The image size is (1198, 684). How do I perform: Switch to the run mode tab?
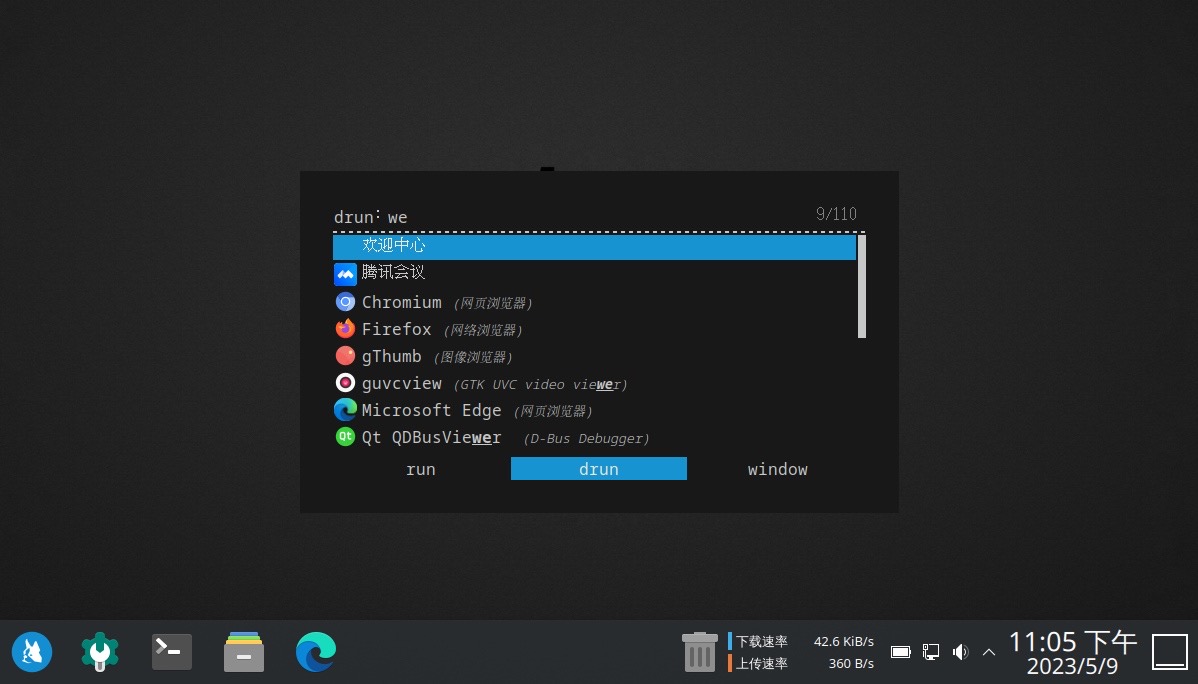[421, 469]
